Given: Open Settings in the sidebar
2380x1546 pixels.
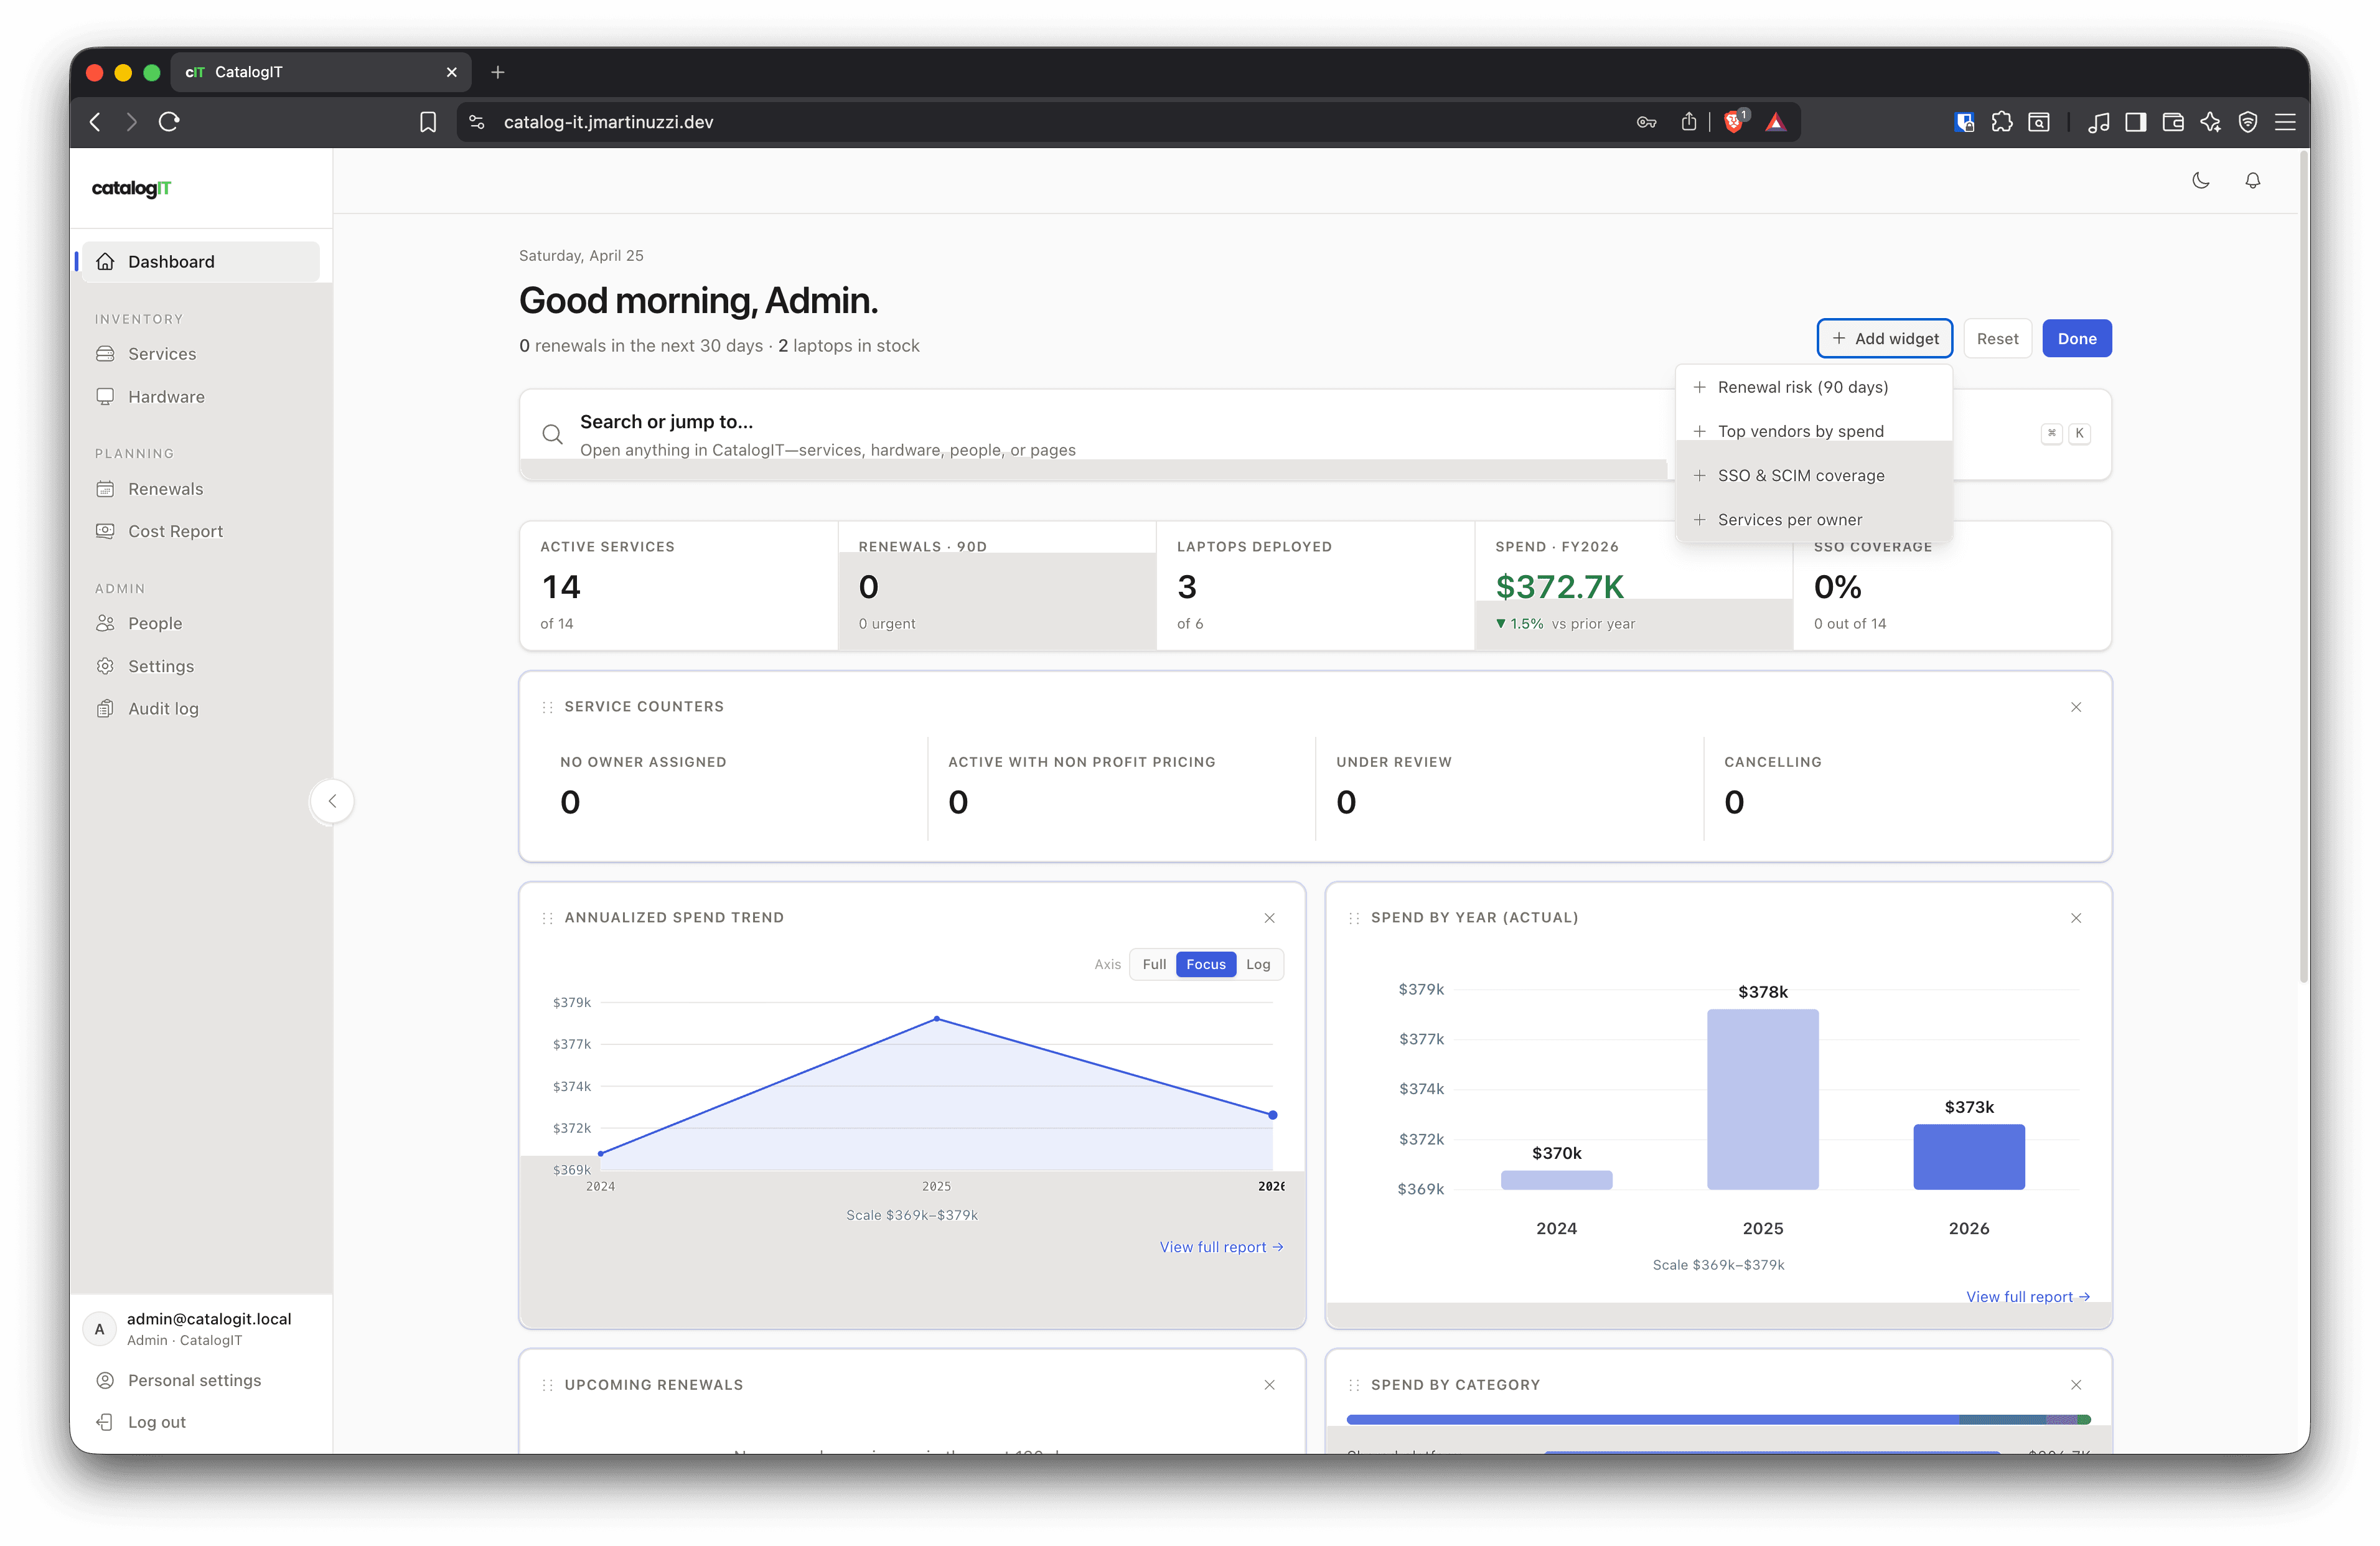Looking at the screenshot, I should coord(201,666).
